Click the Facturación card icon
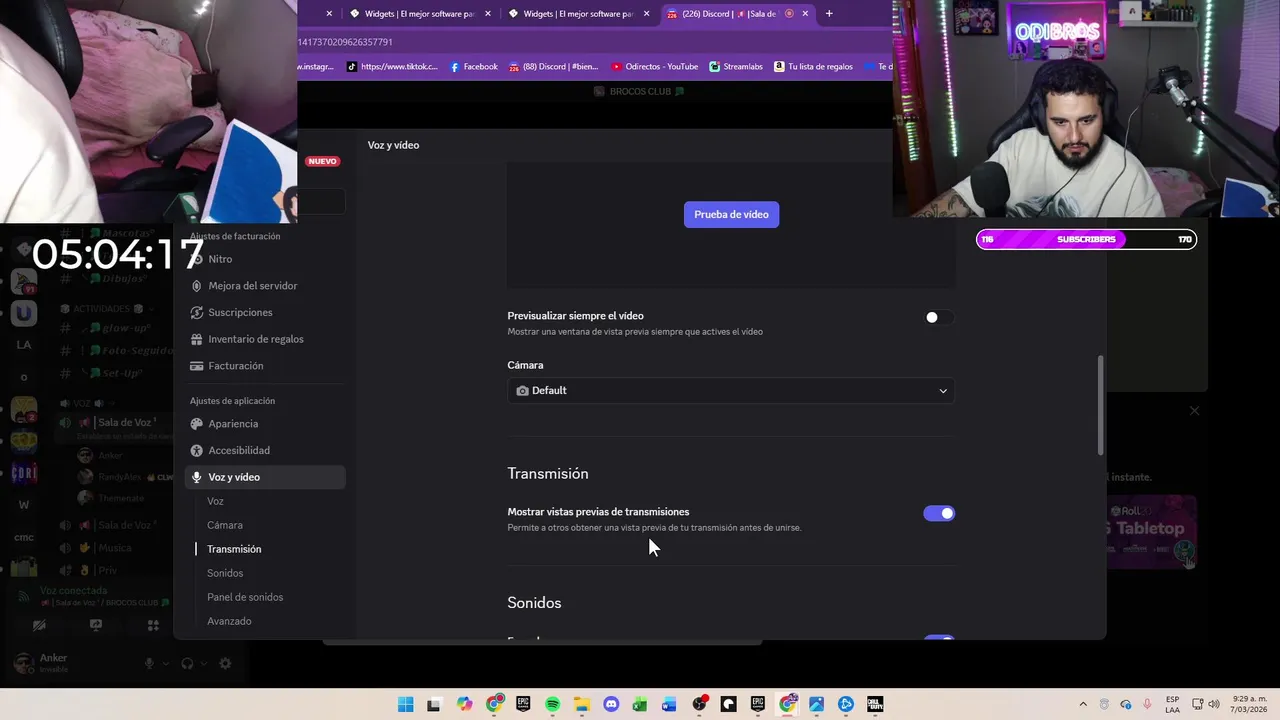 (x=197, y=366)
